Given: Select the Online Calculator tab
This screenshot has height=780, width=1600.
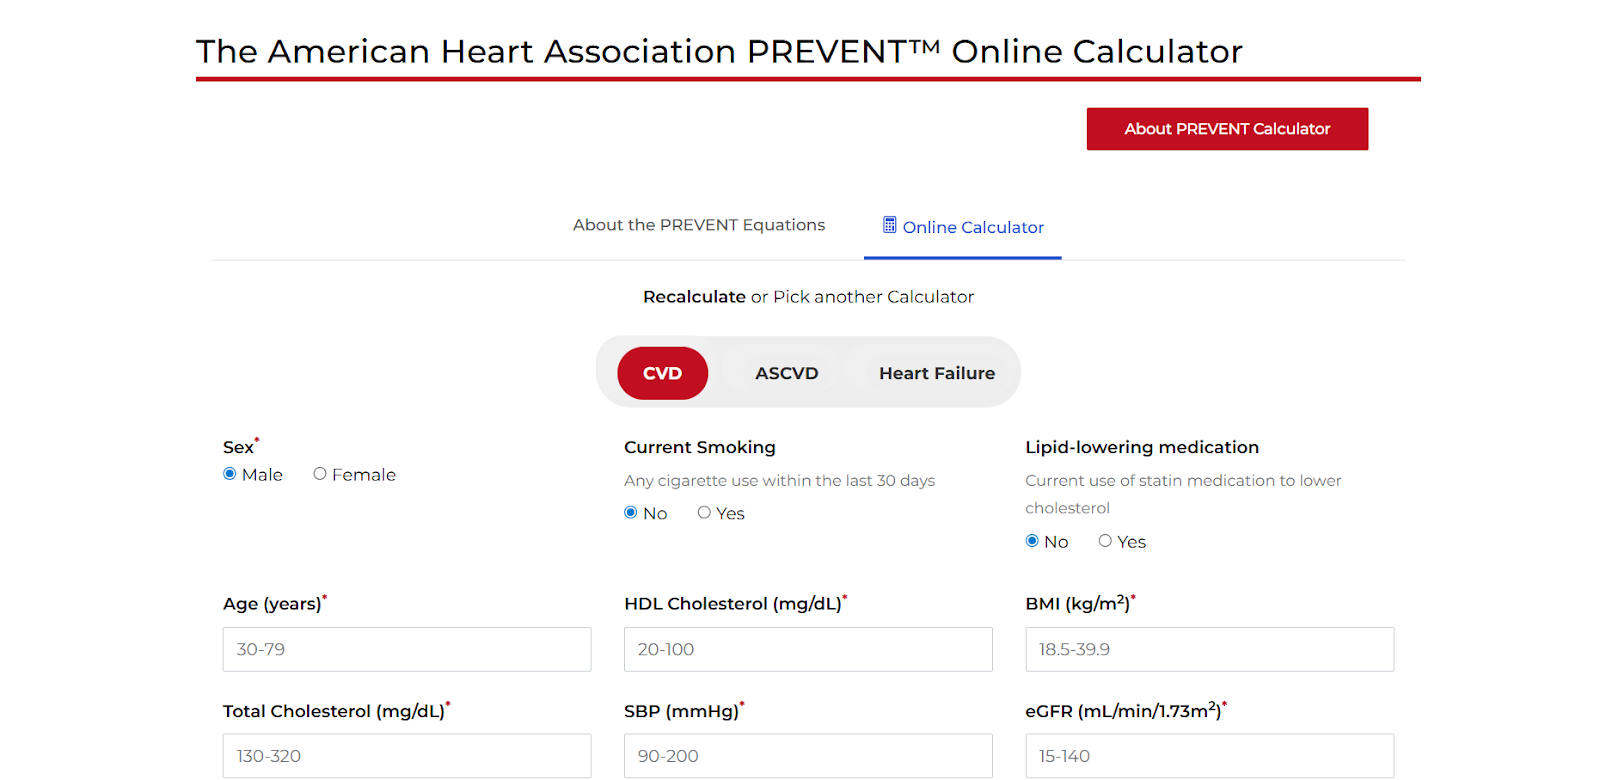Looking at the screenshot, I should 972,227.
